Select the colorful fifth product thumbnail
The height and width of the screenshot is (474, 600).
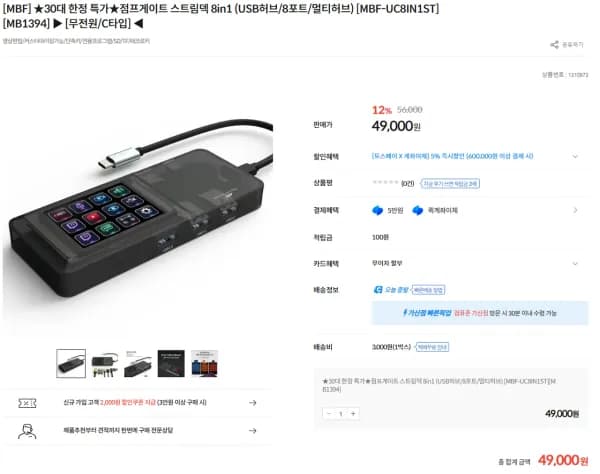pyautogui.click(x=204, y=364)
